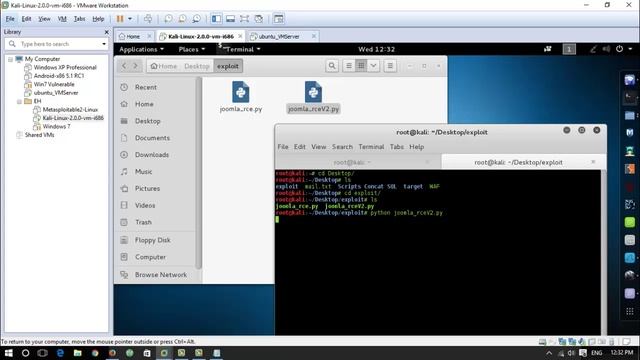Select Windows 7 VM in library
Viewport: 640px width, 360px height.
coord(56,127)
